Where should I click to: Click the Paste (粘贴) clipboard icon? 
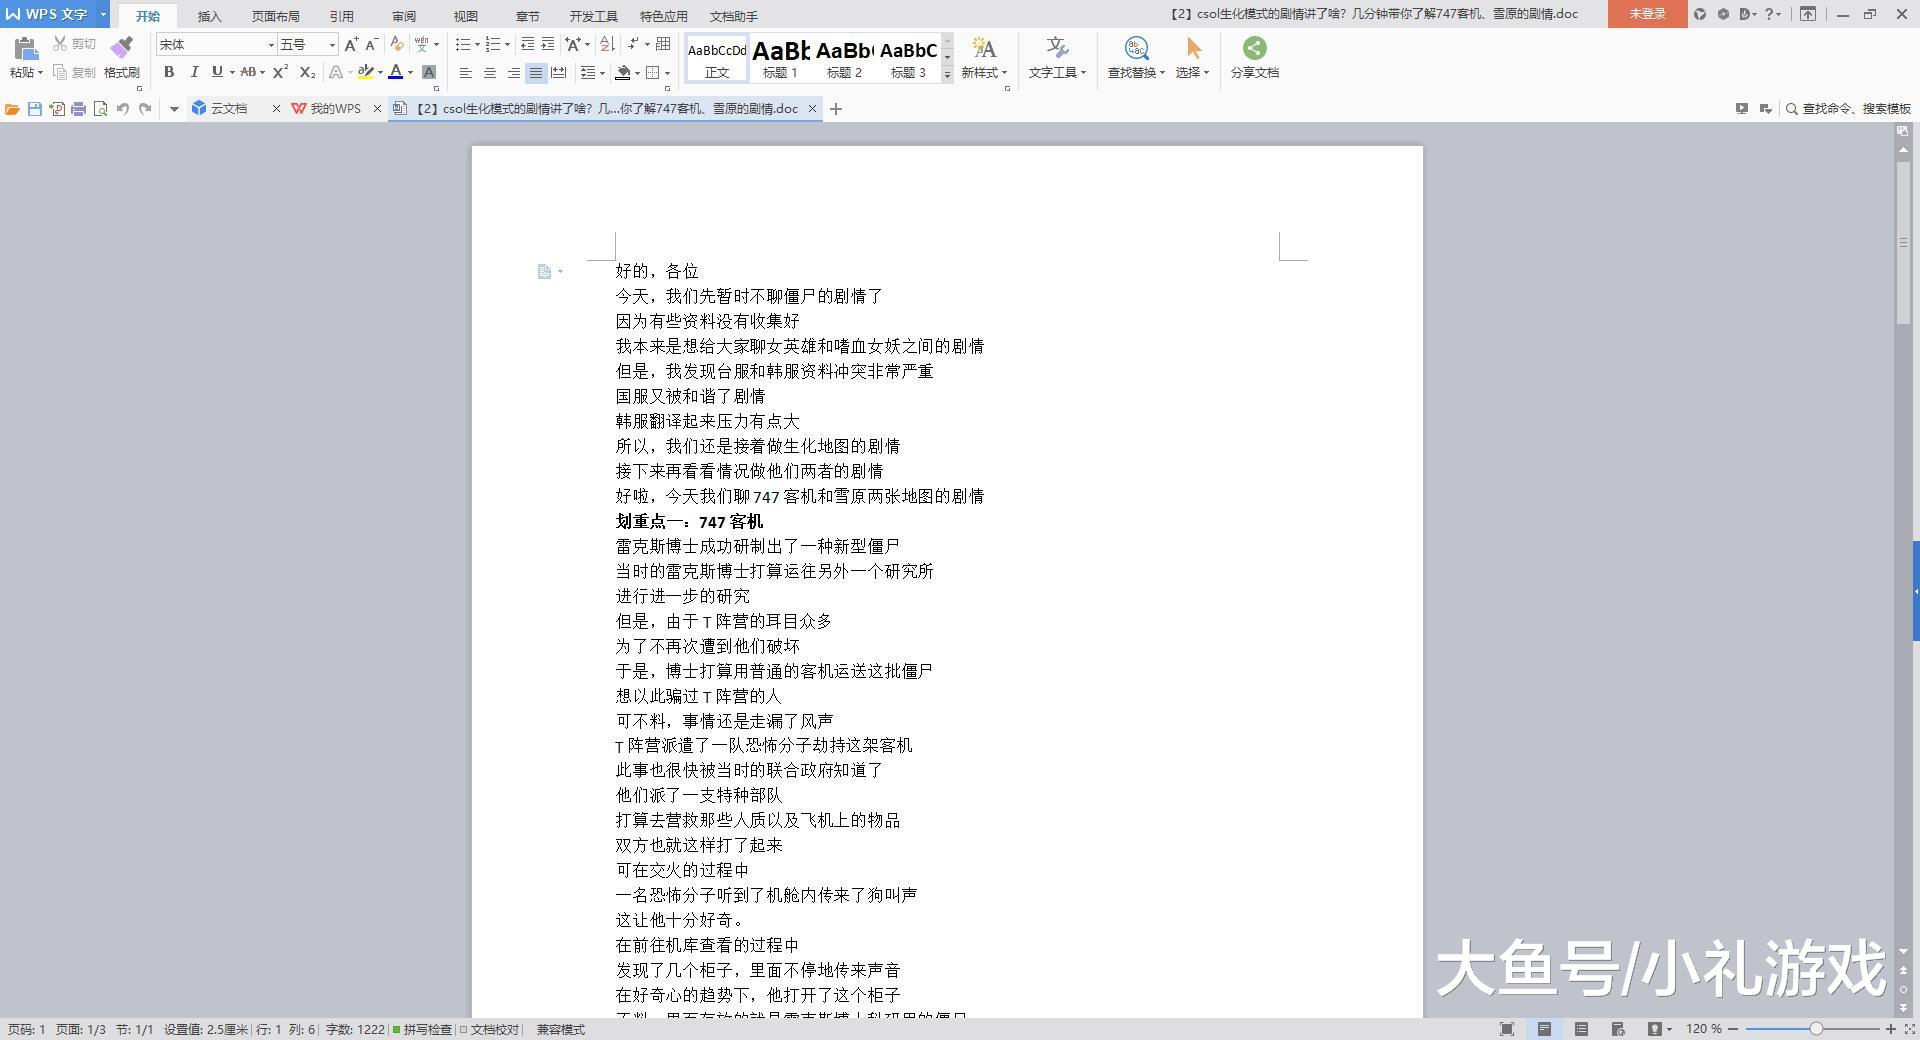point(25,48)
